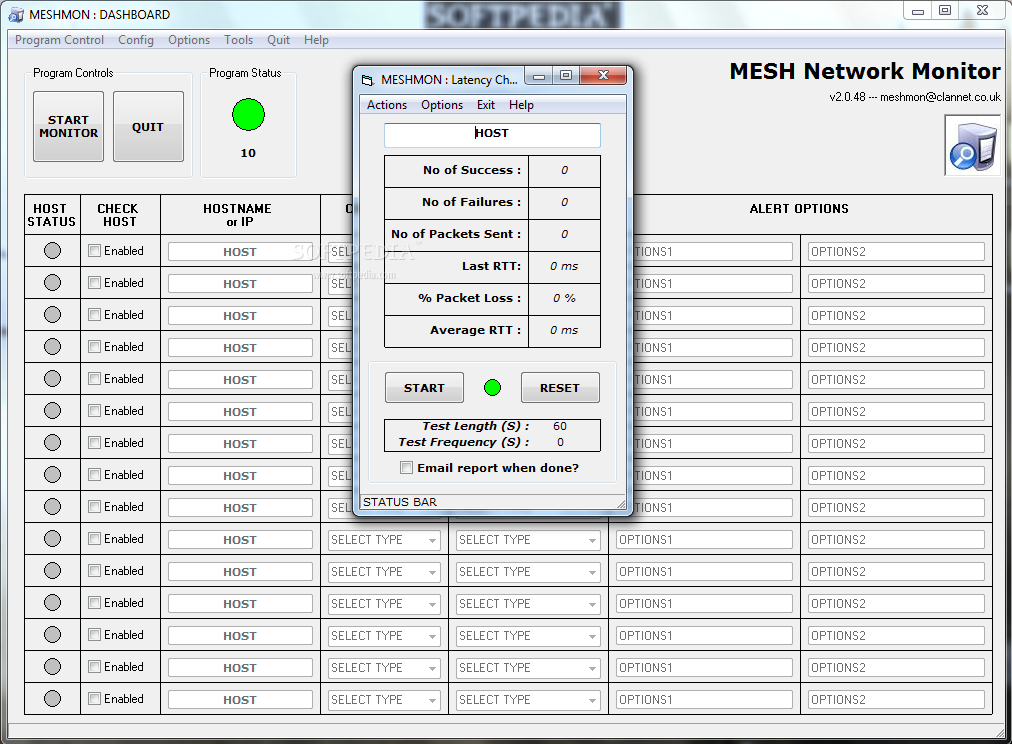Check Enabled box in the fifth row

click(x=95, y=378)
